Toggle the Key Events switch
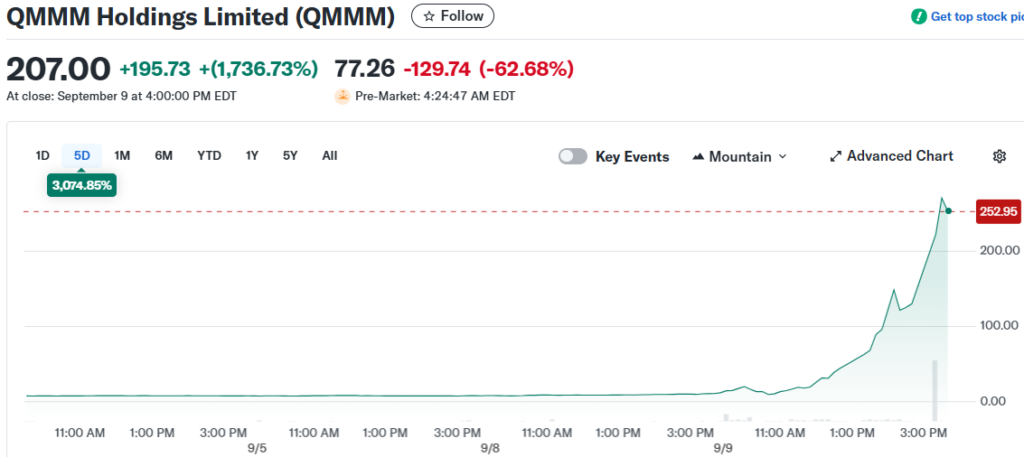The width and height of the screenshot is (1024, 457). (x=573, y=157)
